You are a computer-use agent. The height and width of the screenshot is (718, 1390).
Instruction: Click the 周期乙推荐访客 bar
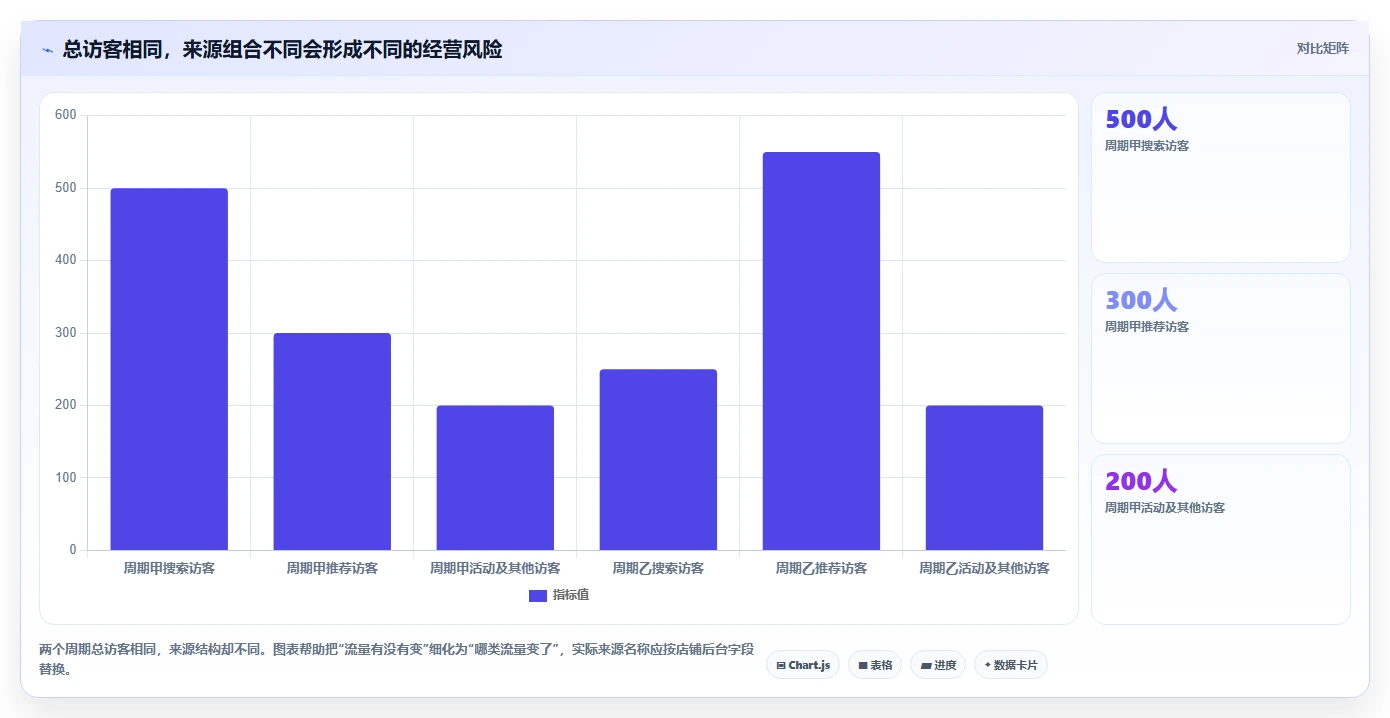[x=821, y=351]
